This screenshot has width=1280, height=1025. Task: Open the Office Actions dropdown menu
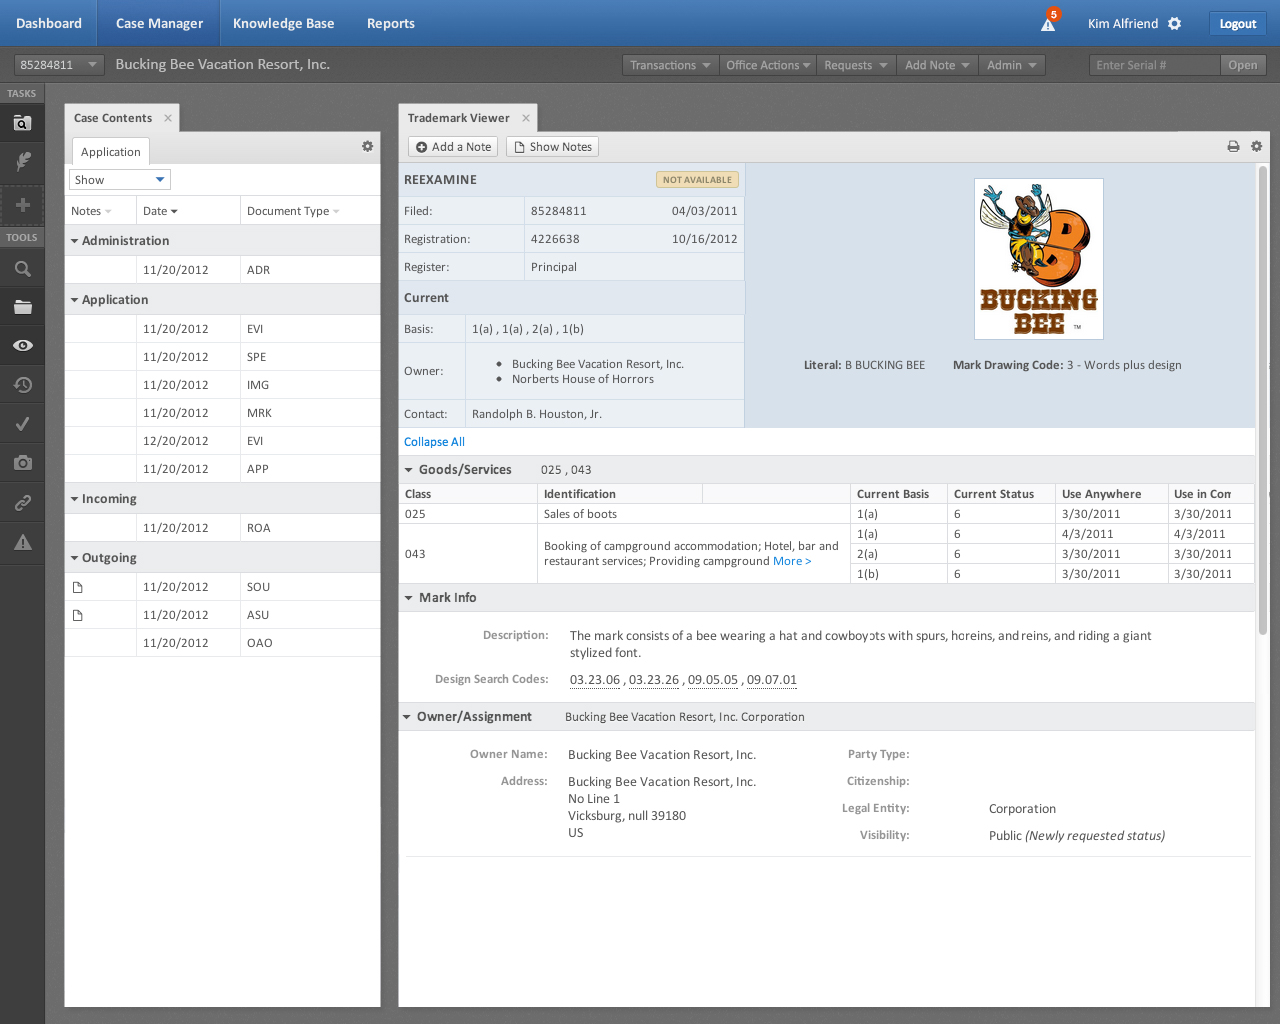point(767,65)
